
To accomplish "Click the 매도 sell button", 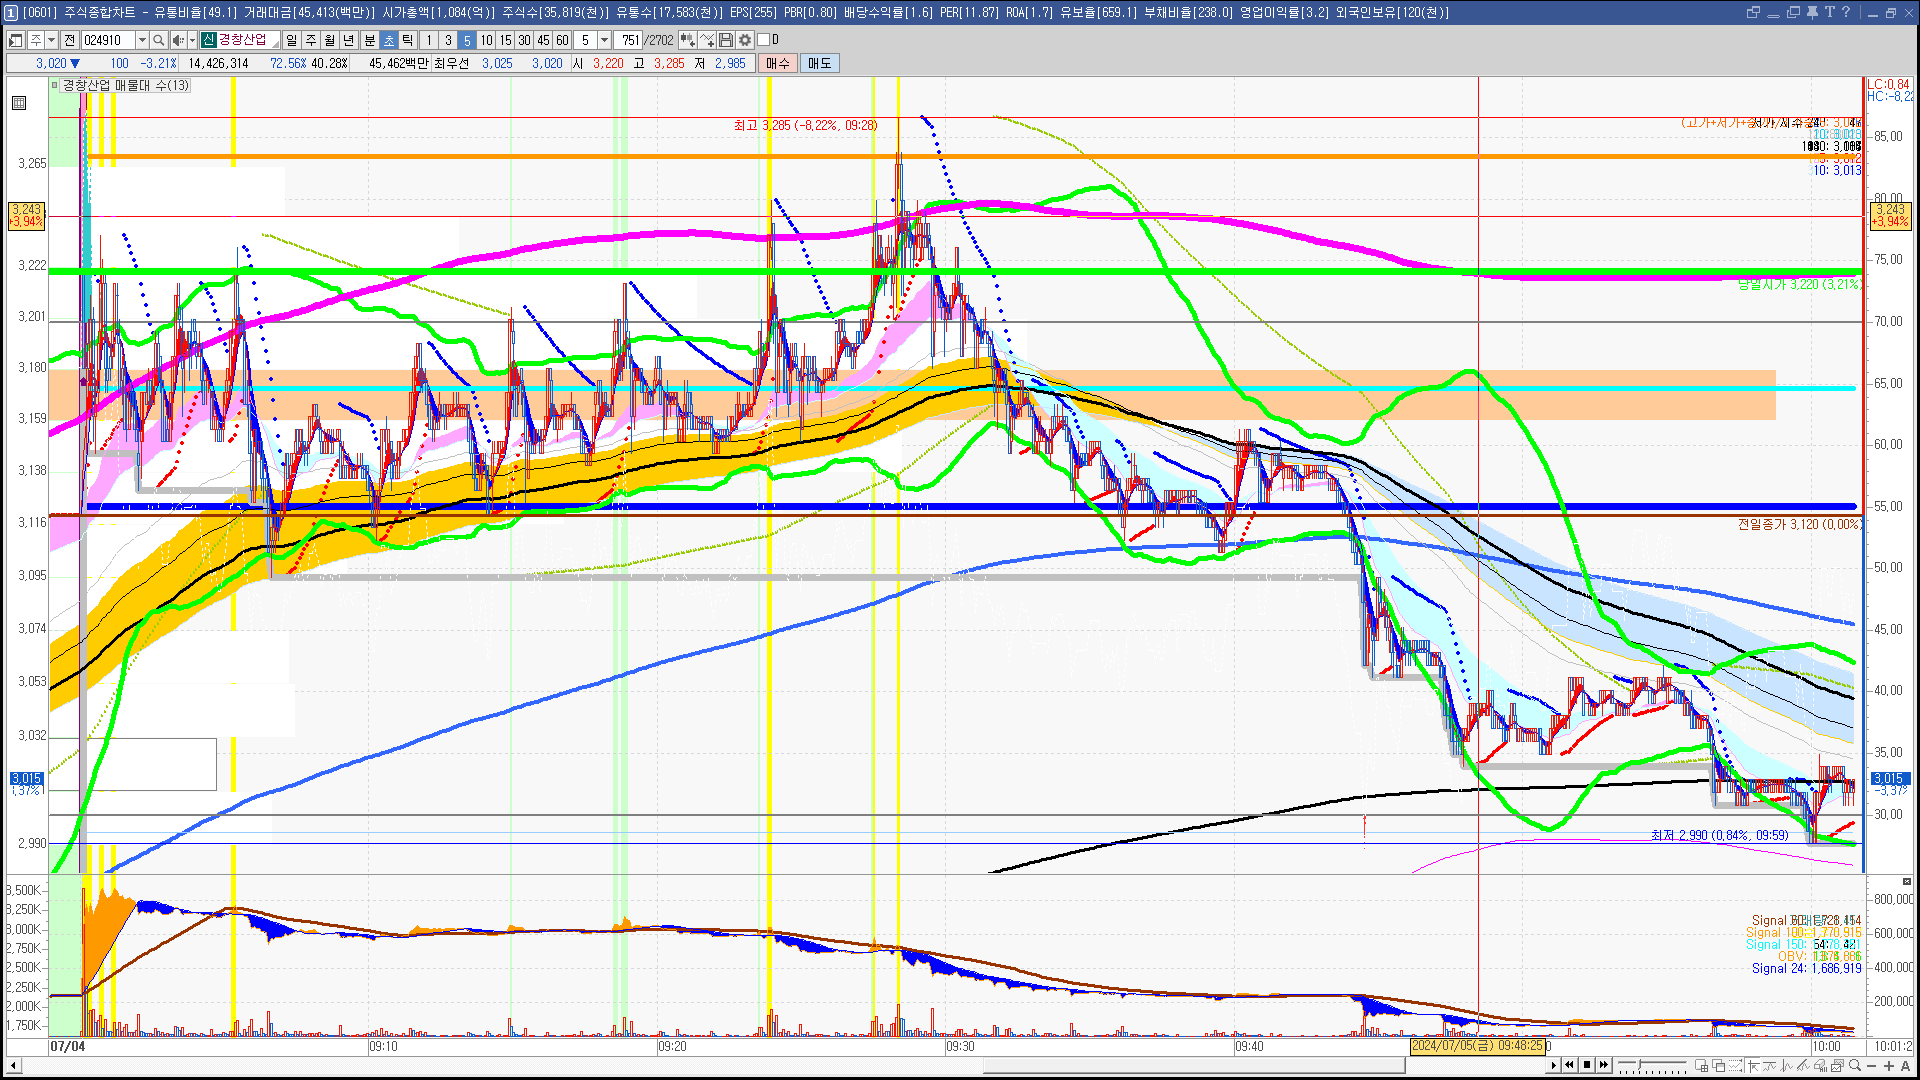I will click(820, 63).
